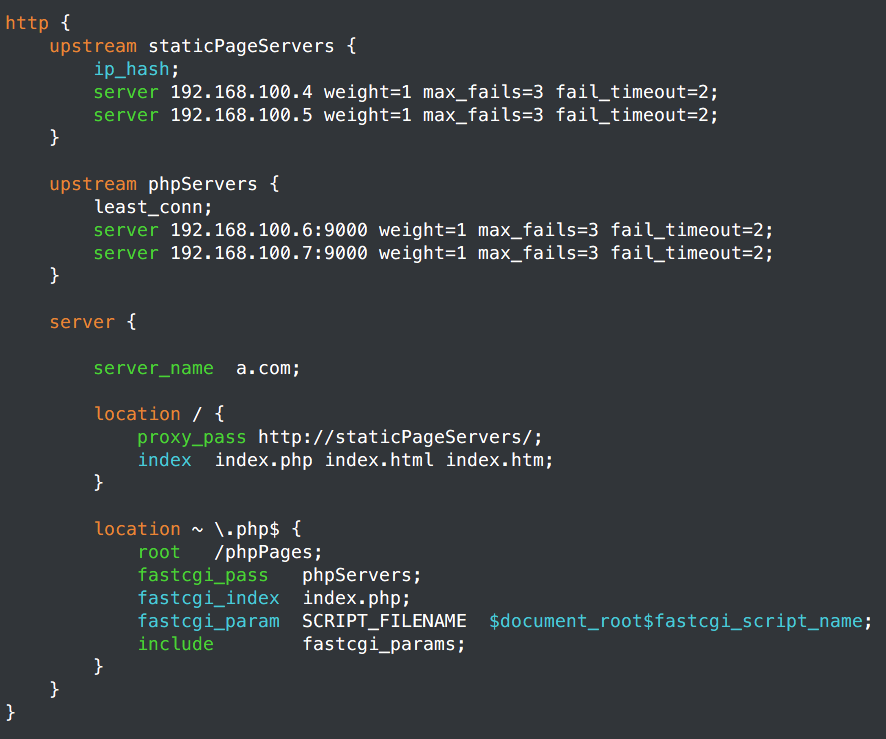The width and height of the screenshot is (886, 739).
Task: Click the phpServers upstream name
Action: tap(202, 184)
